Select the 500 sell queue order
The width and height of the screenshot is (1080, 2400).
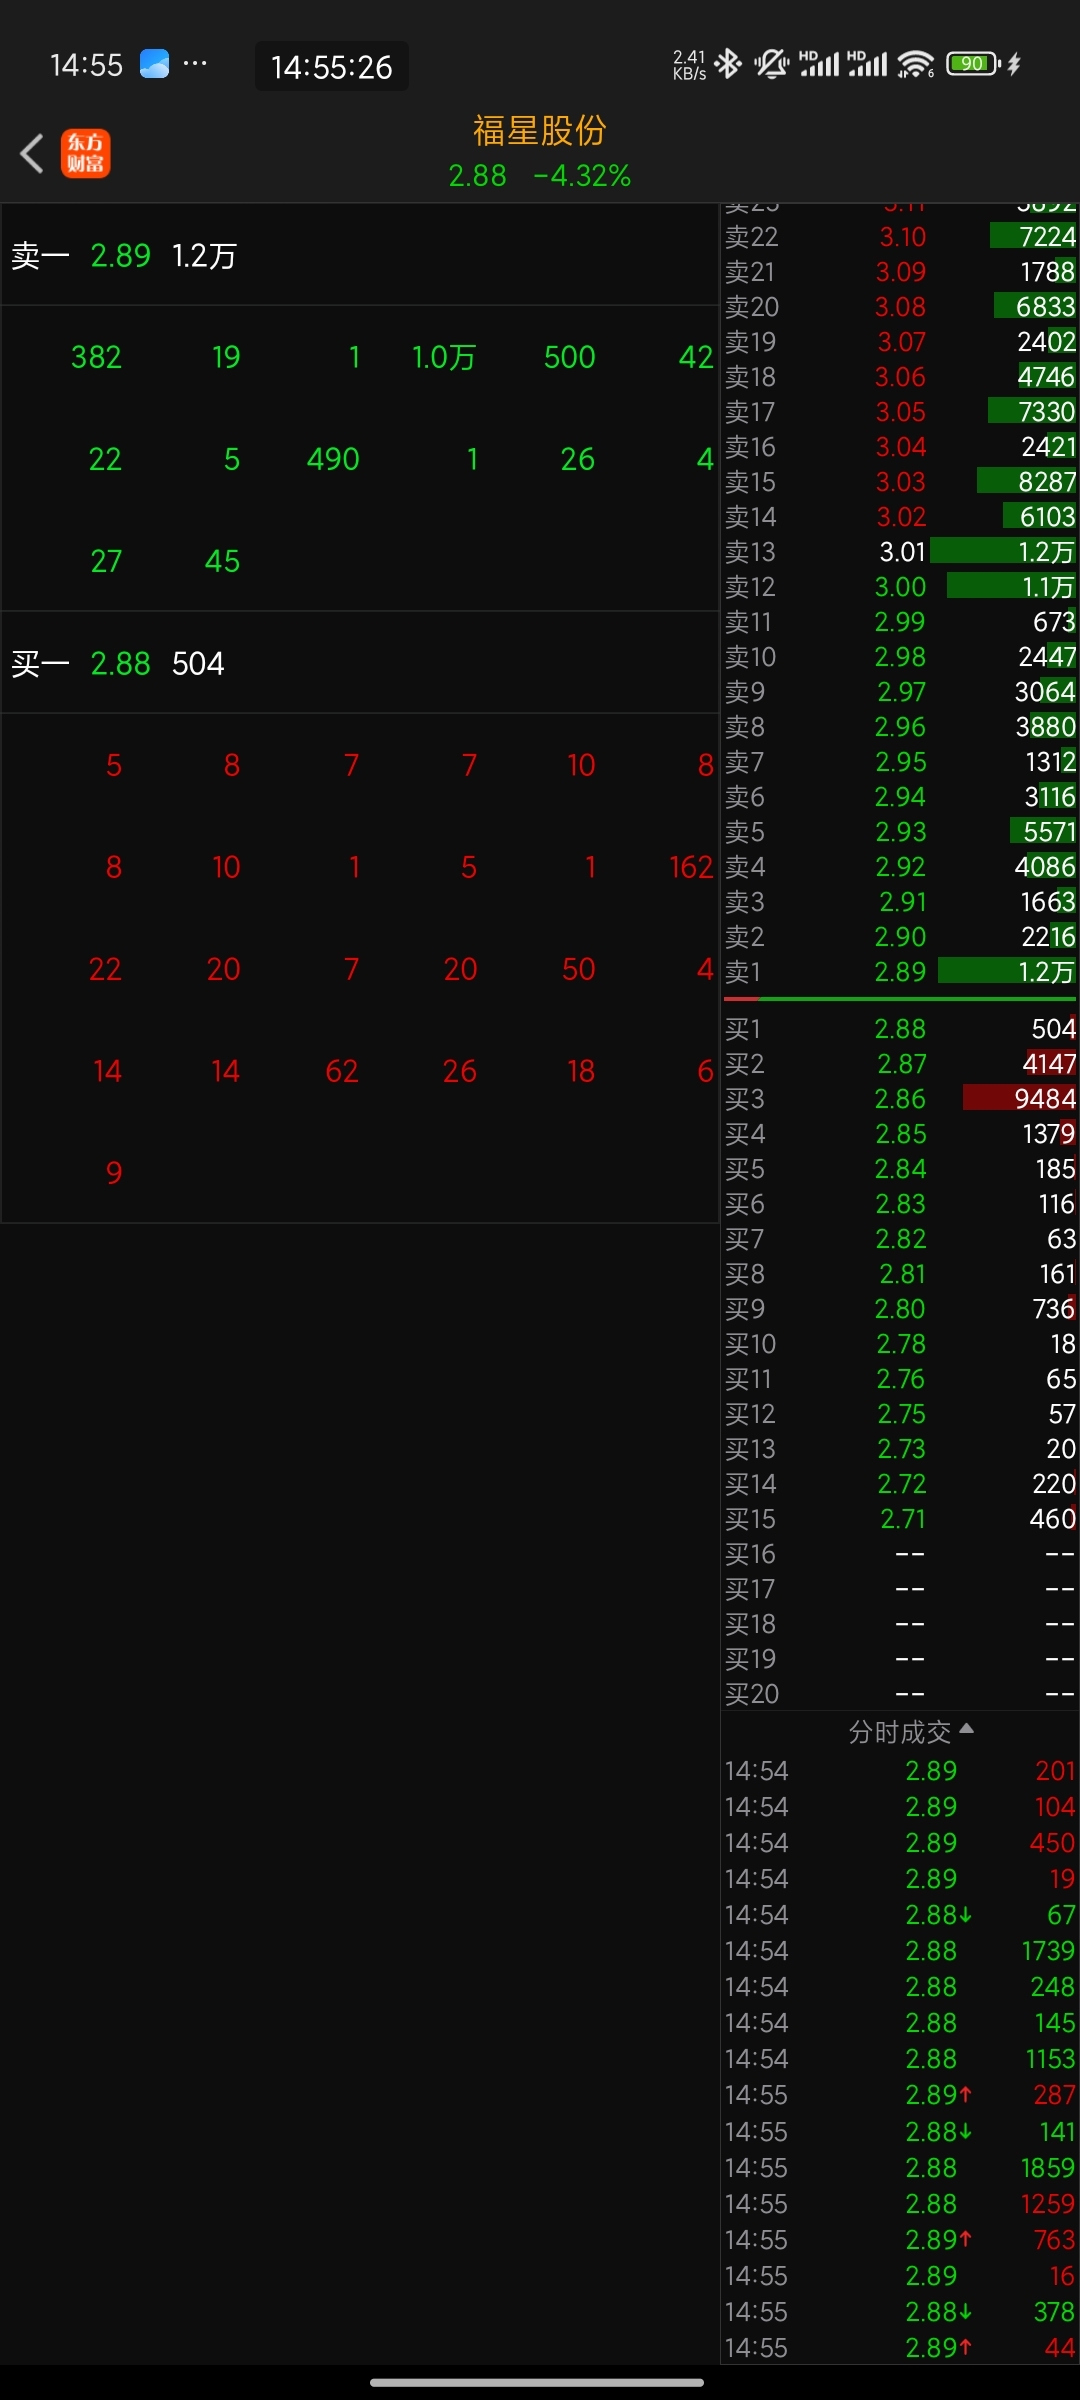[x=570, y=357]
